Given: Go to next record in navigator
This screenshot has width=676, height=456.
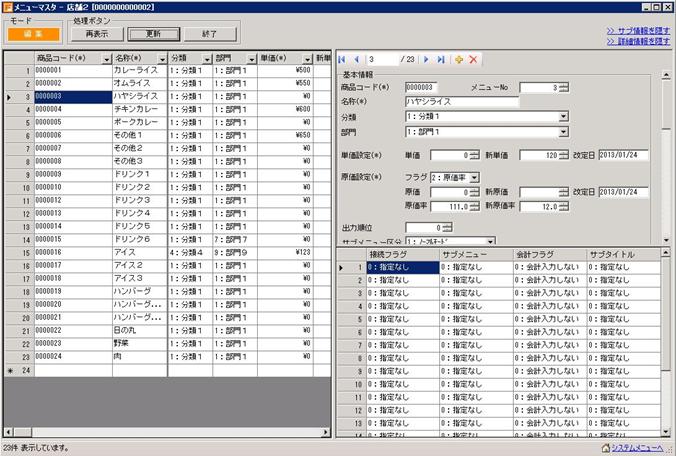Looking at the screenshot, I should point(426,59).
